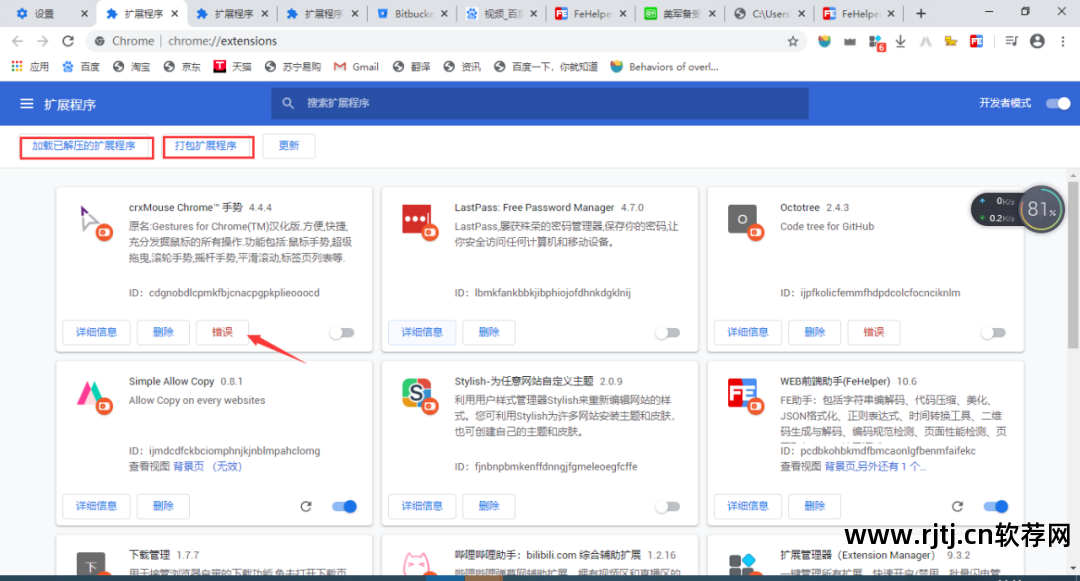Disable the Simple Allow Copy toggle
This screenshot has height=581, width=1080.
[344, 507]
